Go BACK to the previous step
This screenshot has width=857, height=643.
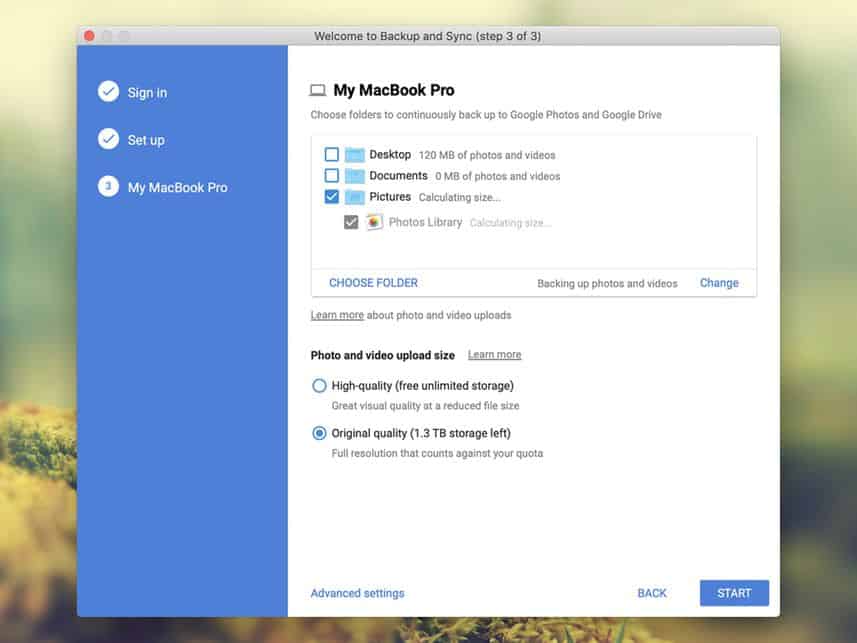pos(652,593)
